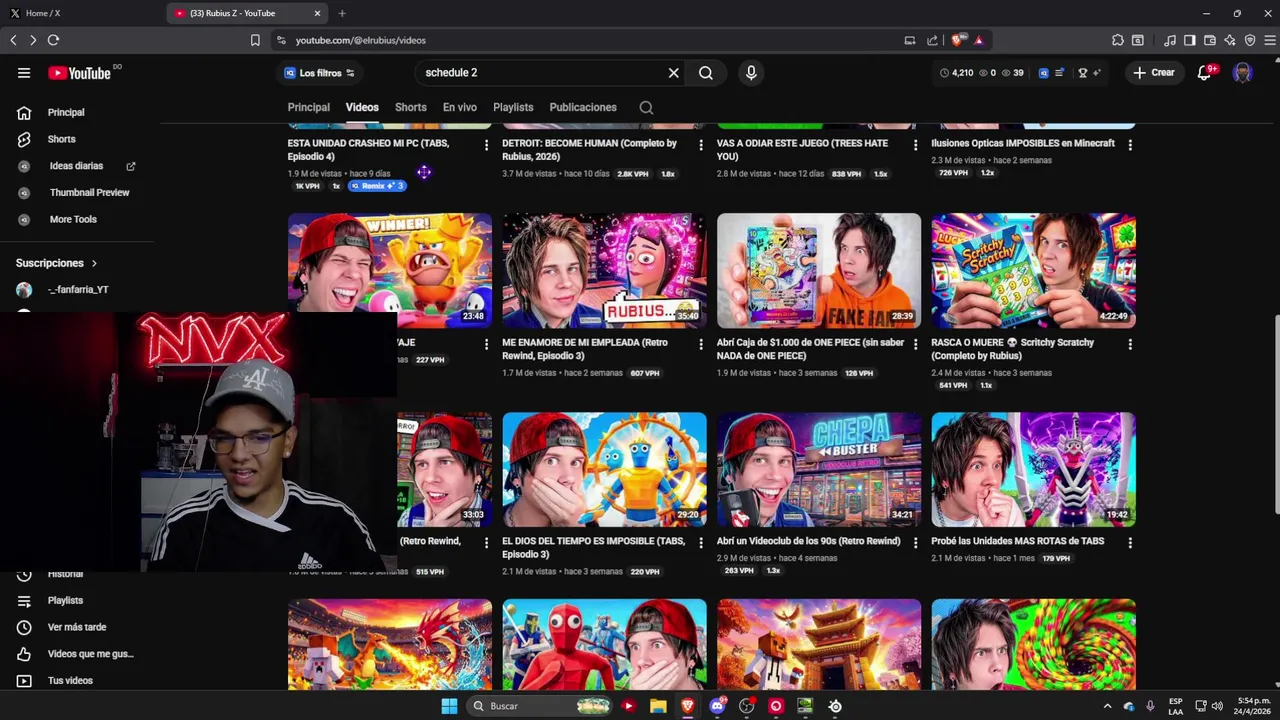Open options menu for DETROIT: BECOME HUMAN video

tap(701, 145)
